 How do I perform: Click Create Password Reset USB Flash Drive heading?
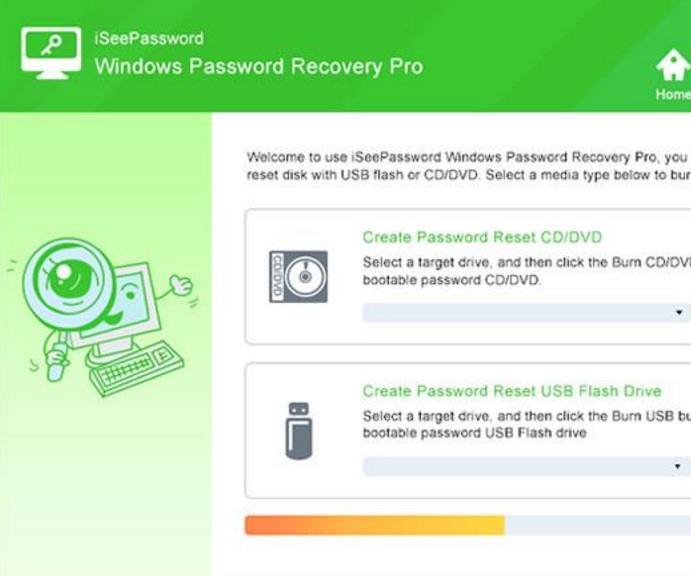click(x=512, y=391)
